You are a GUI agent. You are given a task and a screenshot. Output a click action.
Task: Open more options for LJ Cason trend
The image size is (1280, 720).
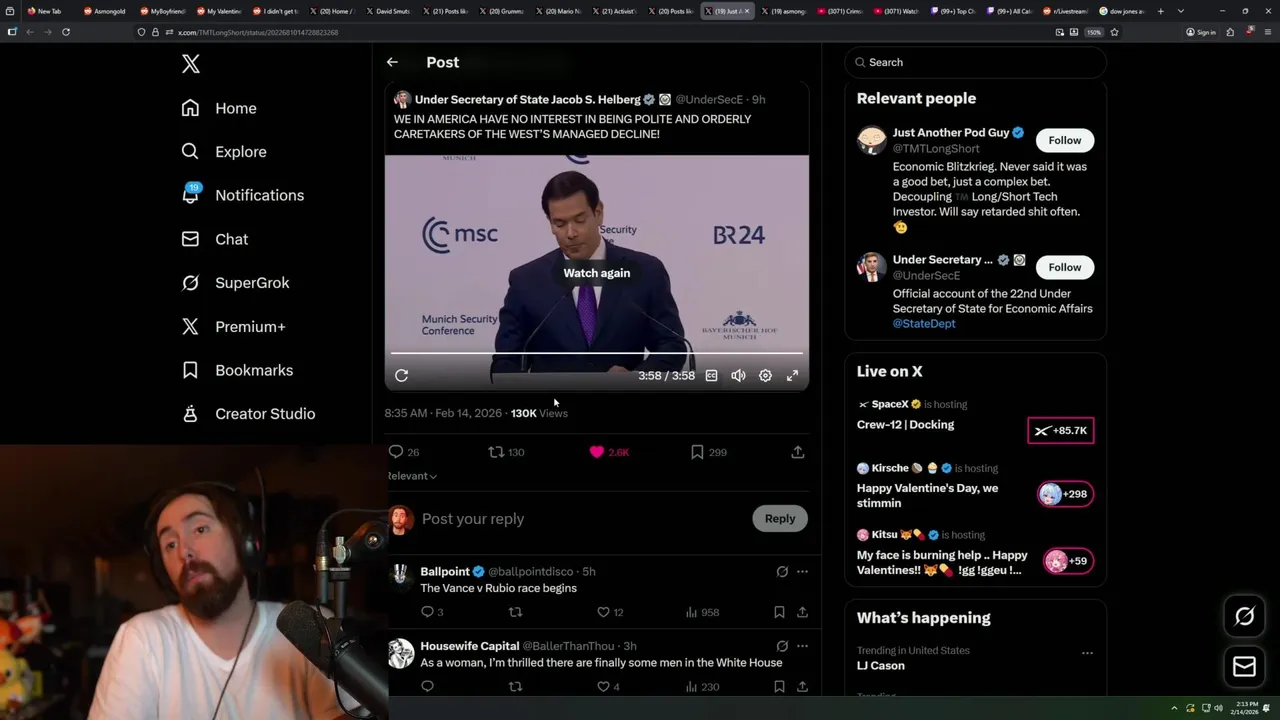coord(1087,653)
